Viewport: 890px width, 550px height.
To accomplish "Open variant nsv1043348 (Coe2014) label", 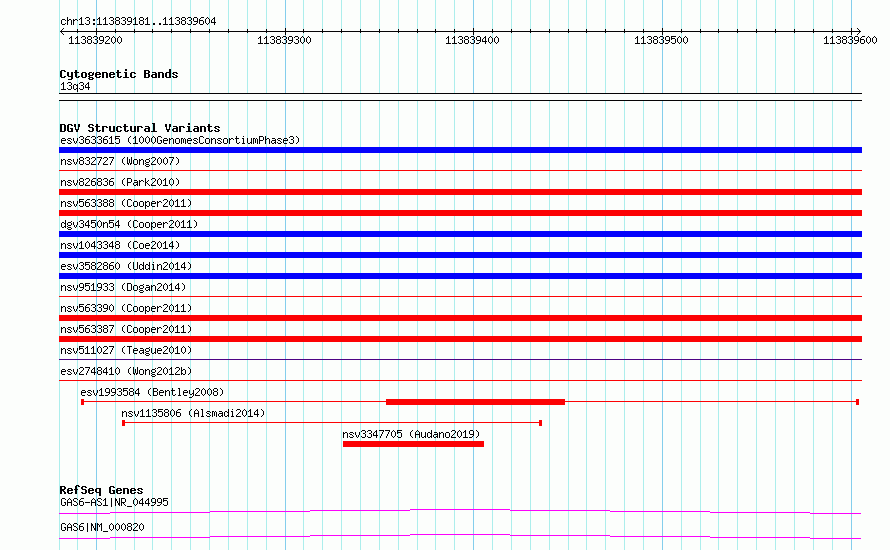I will (x=120, y=245).
